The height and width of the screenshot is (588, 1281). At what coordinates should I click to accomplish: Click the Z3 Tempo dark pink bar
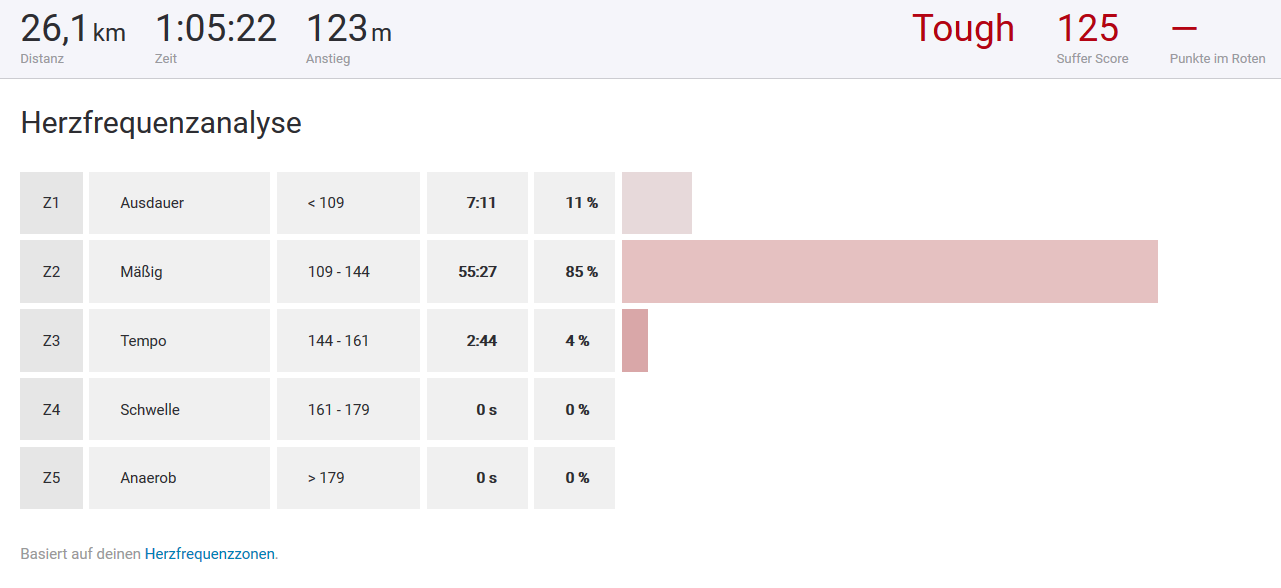tap(635, 340)
